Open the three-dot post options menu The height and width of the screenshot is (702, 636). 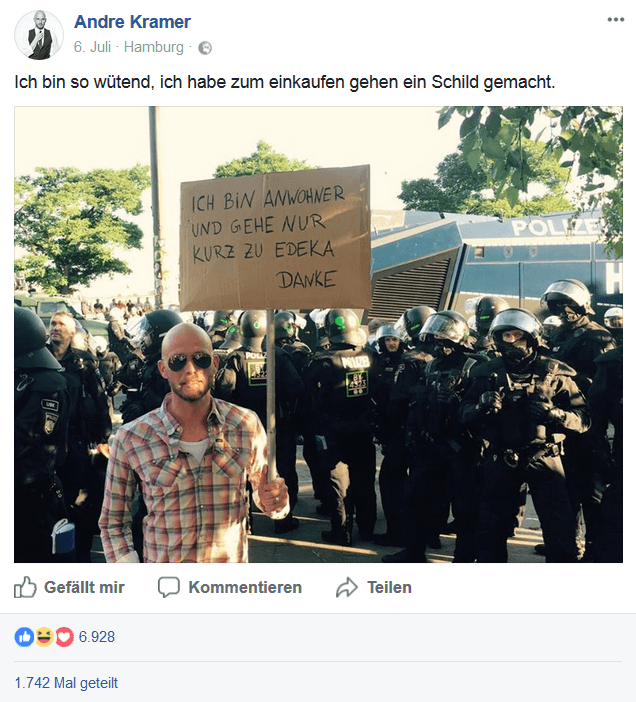(x=615, y=20)
